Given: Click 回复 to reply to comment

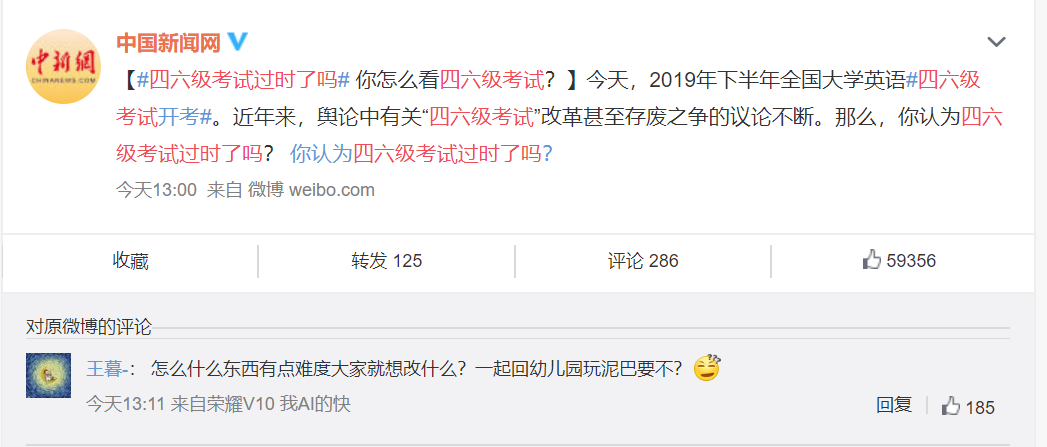Looking at the screenshot, I should (x=894, y=405).
